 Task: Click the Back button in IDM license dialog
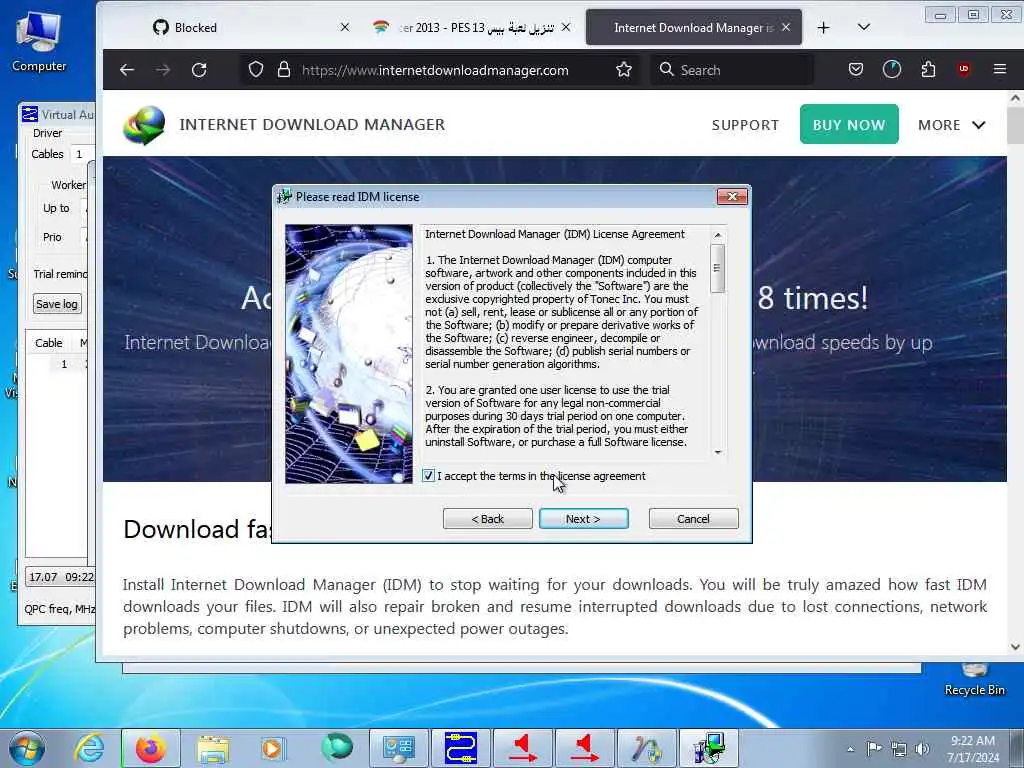[487, 519]
